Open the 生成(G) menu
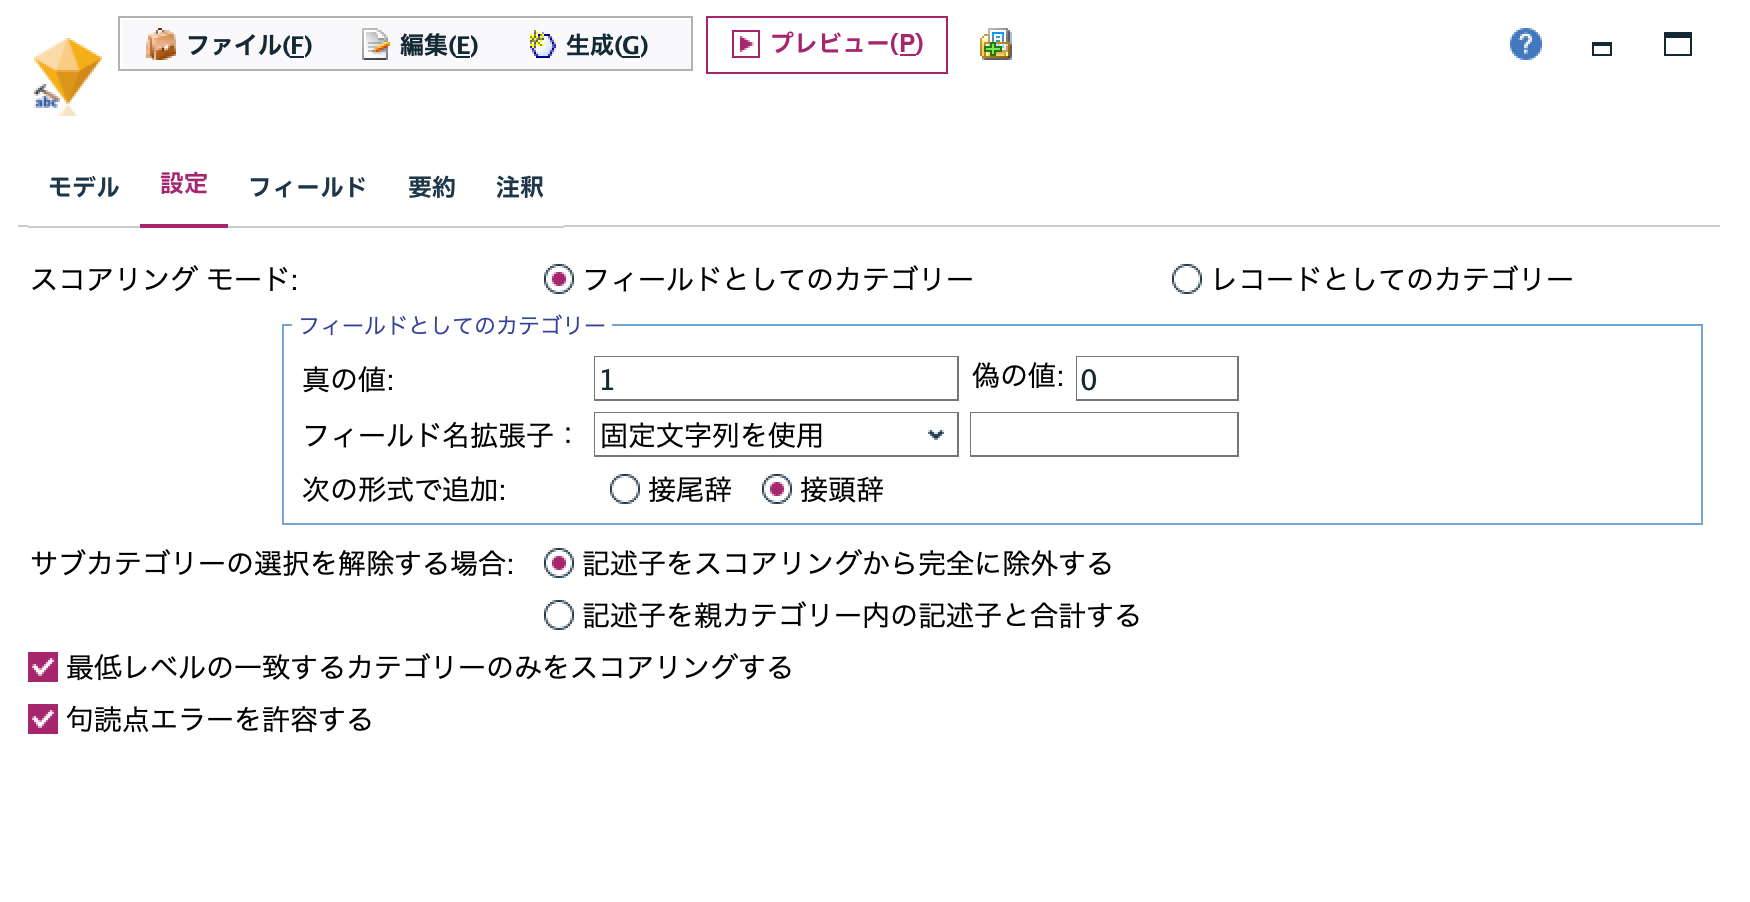Screen dimensions: 1750x902 point(590,45)
